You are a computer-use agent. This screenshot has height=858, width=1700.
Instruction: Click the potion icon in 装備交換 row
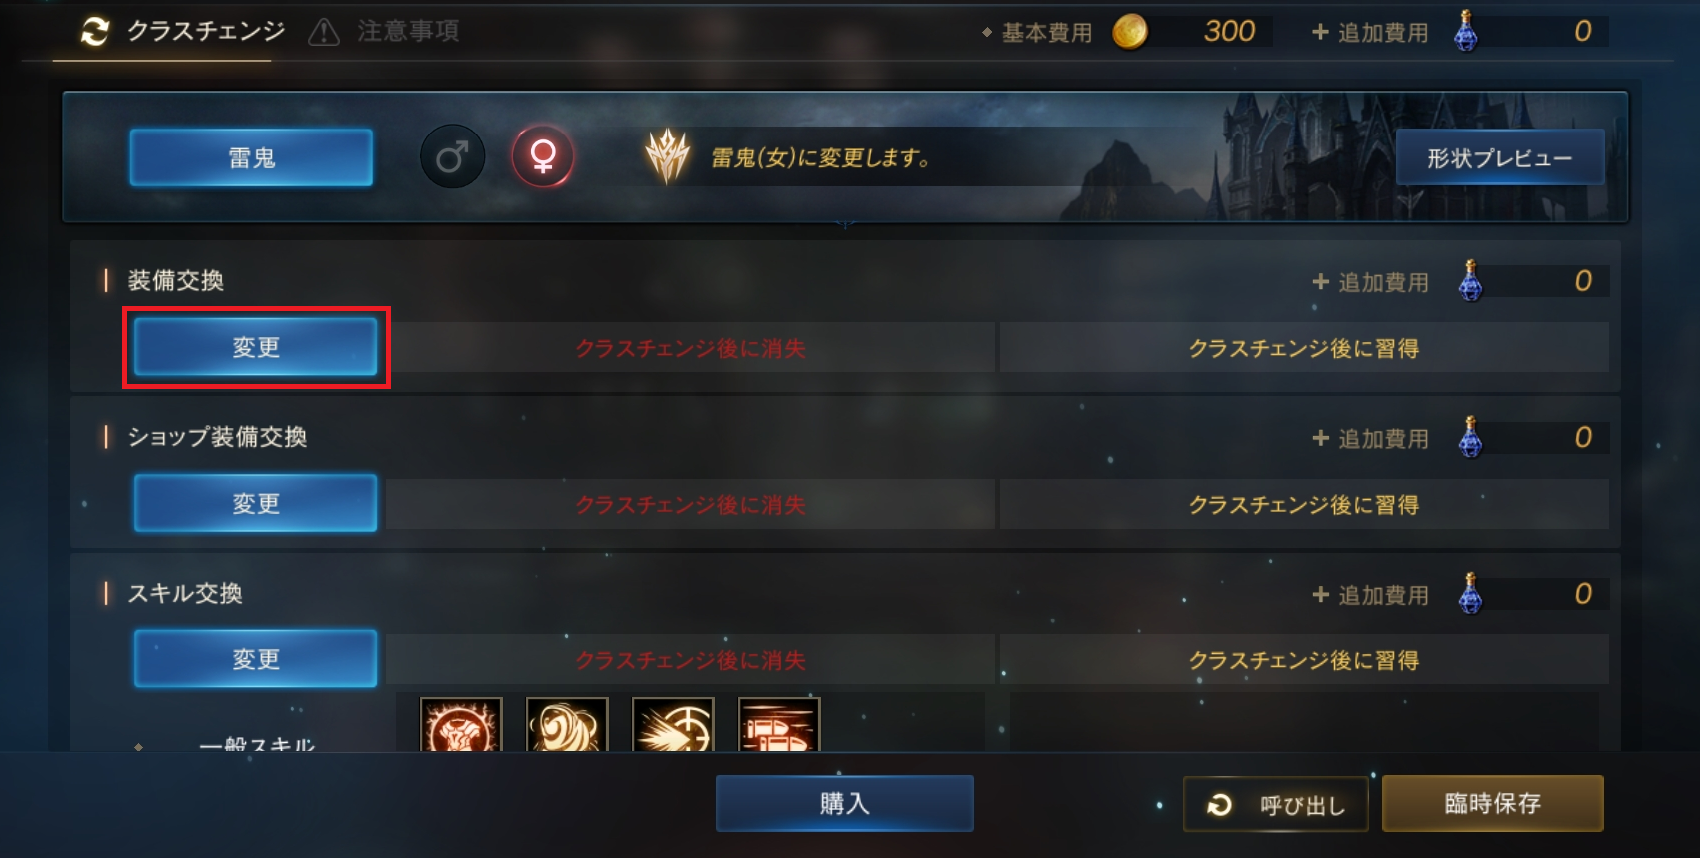pyautogui.click(x=1470, y=281)
